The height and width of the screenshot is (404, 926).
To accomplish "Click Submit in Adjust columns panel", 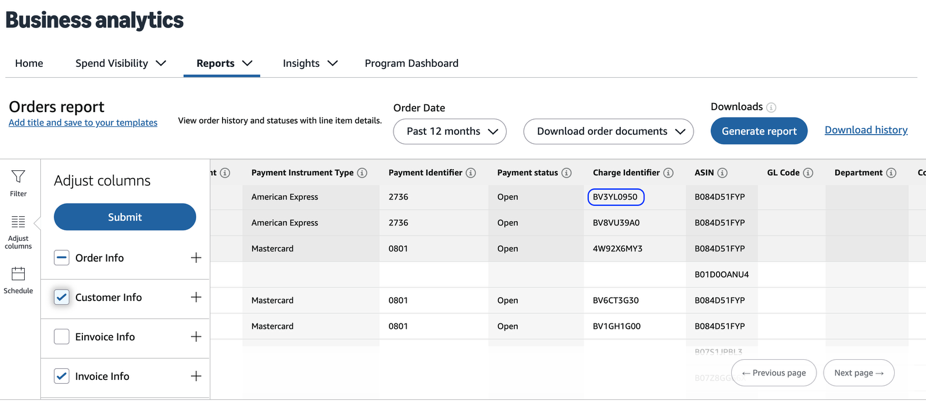I will point(125,217).
